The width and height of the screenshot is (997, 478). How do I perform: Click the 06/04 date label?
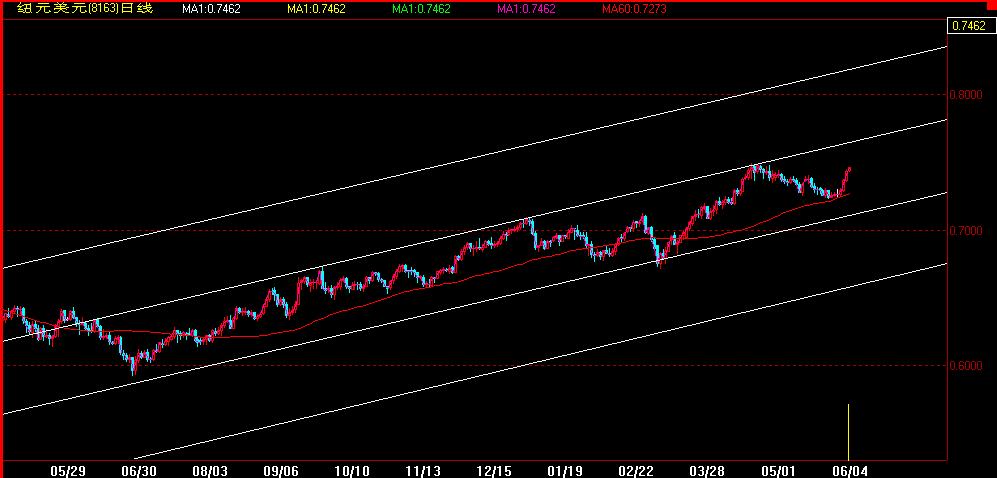849,471
